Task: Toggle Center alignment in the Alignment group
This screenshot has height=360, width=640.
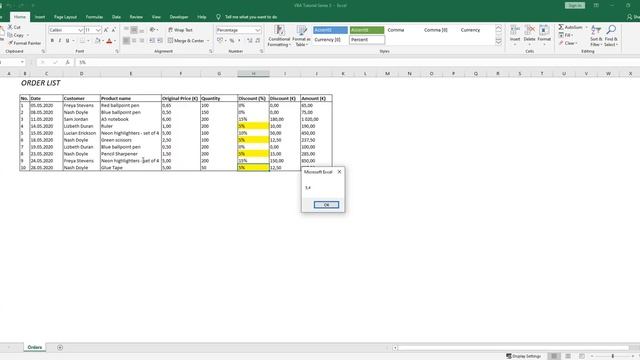Action: tap(134, 40)
